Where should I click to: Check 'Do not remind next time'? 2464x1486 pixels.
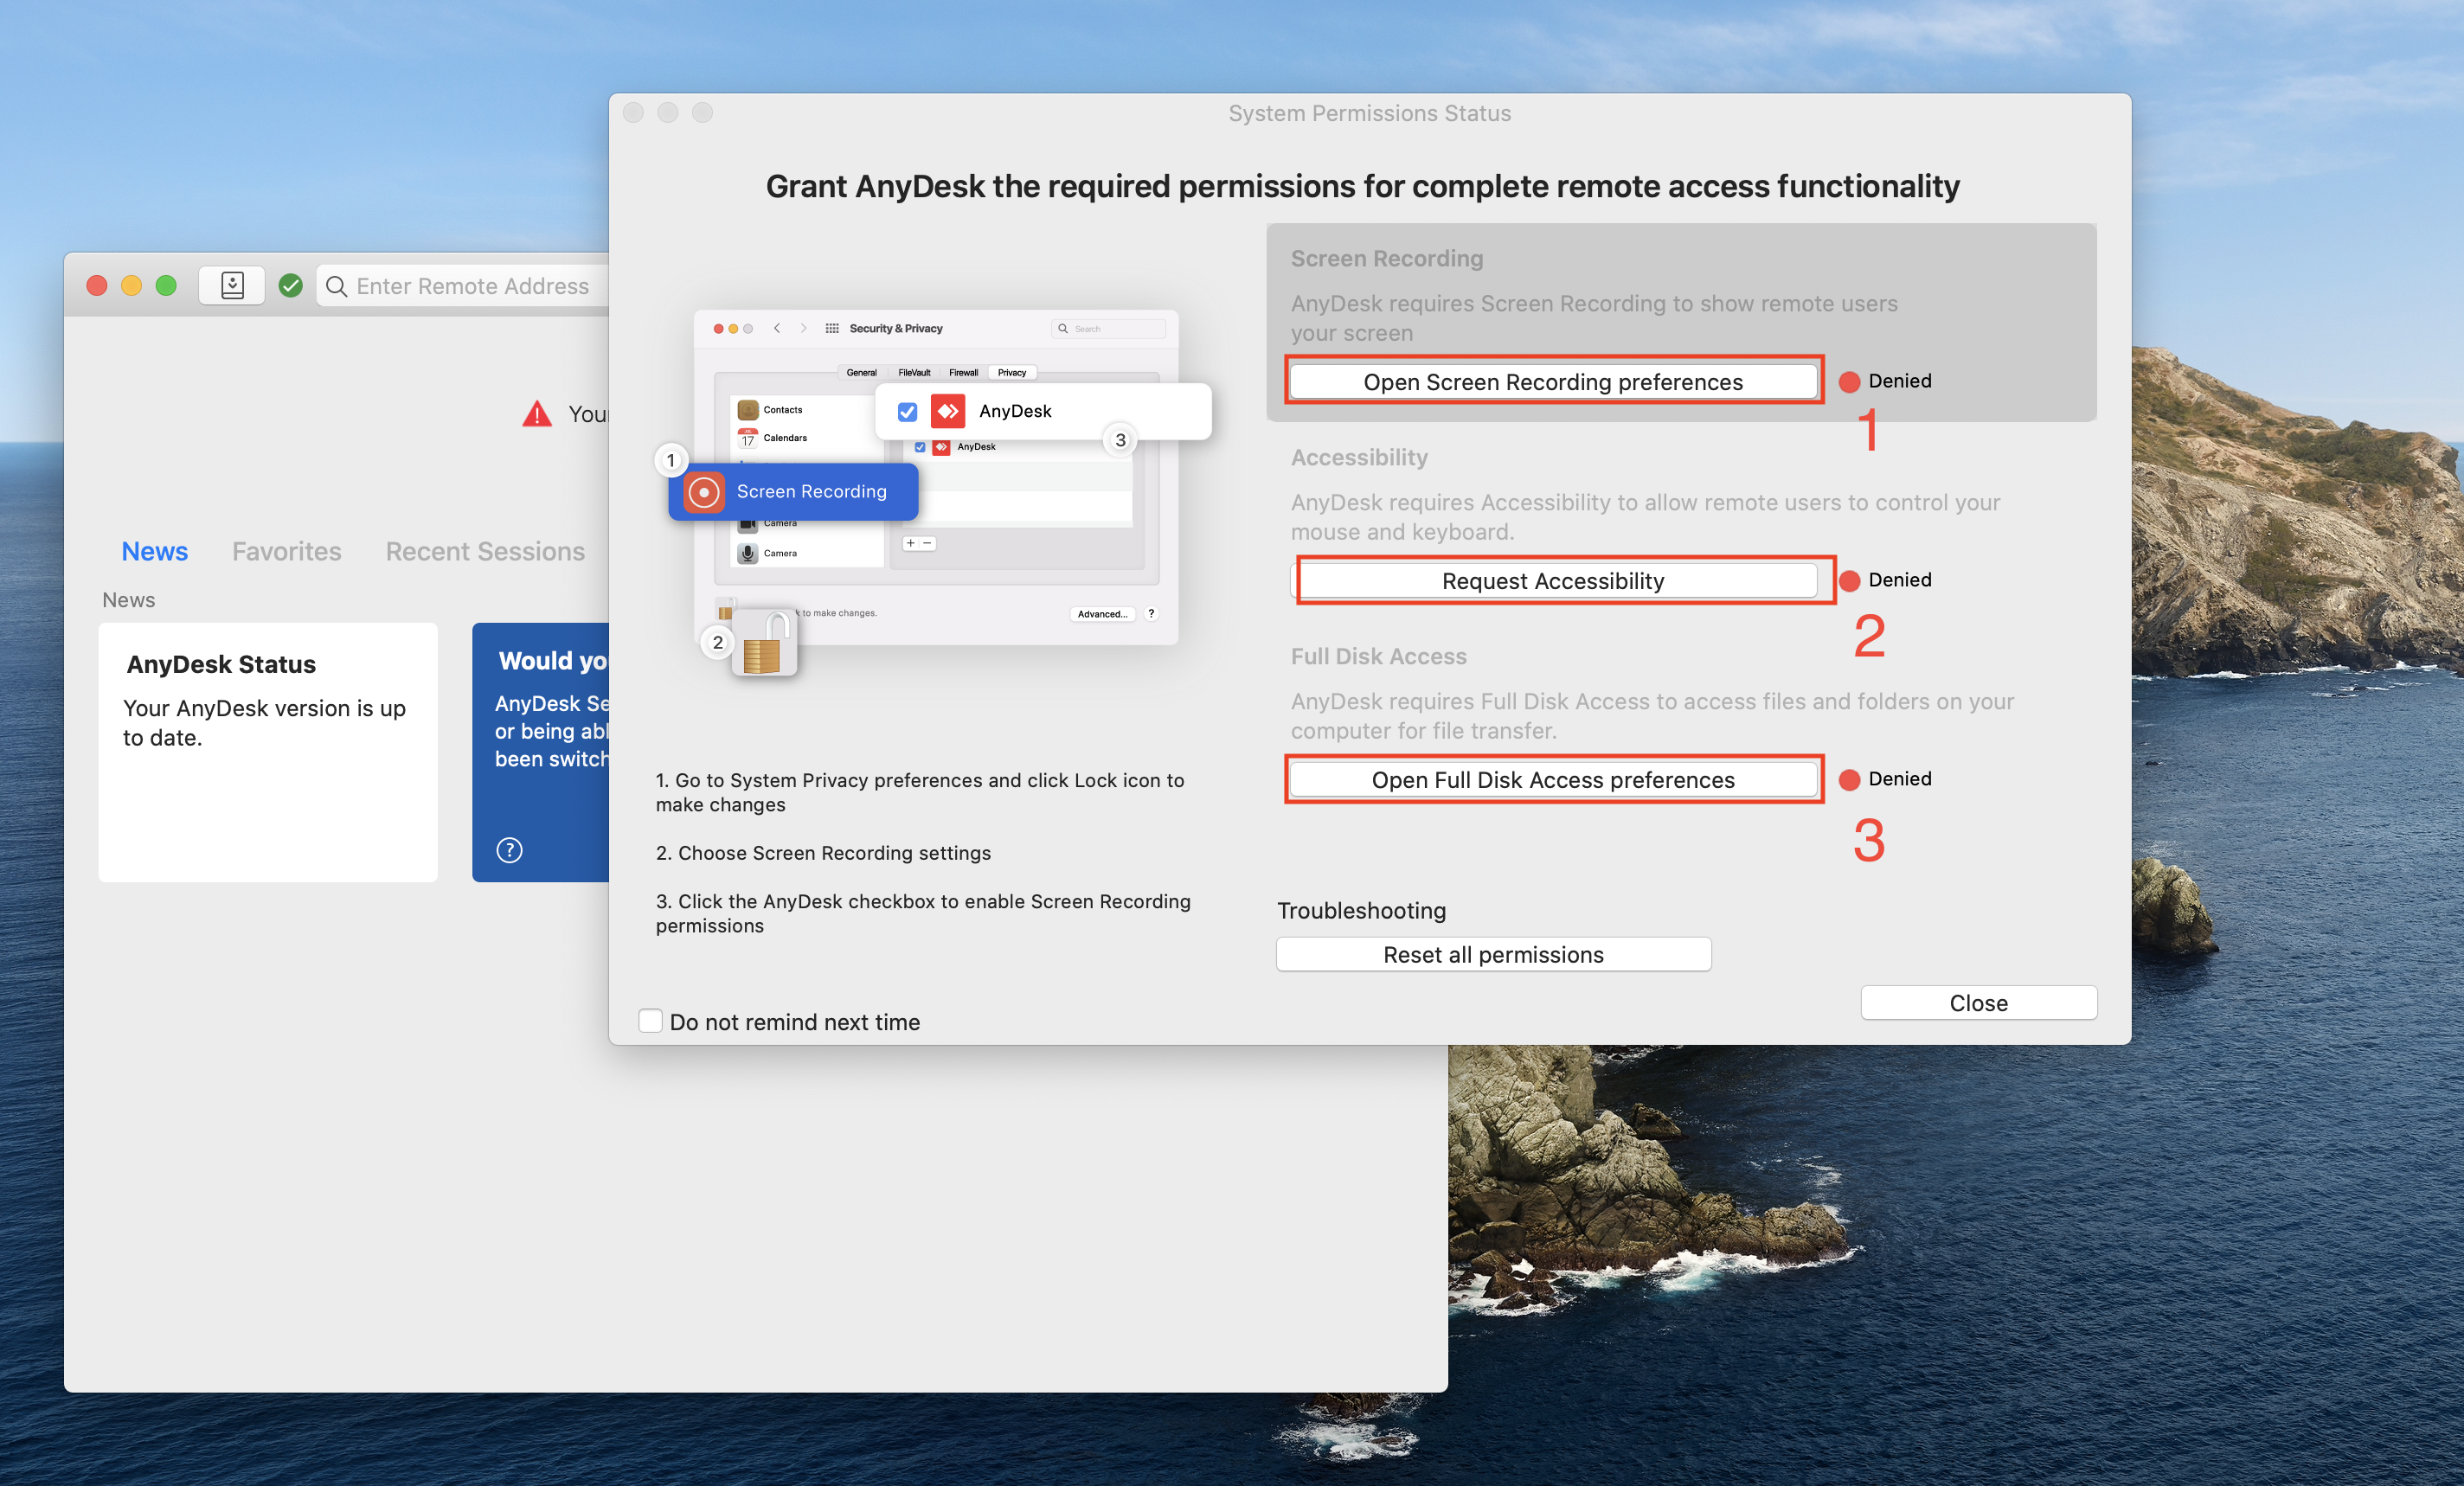tap(650, 1021)
